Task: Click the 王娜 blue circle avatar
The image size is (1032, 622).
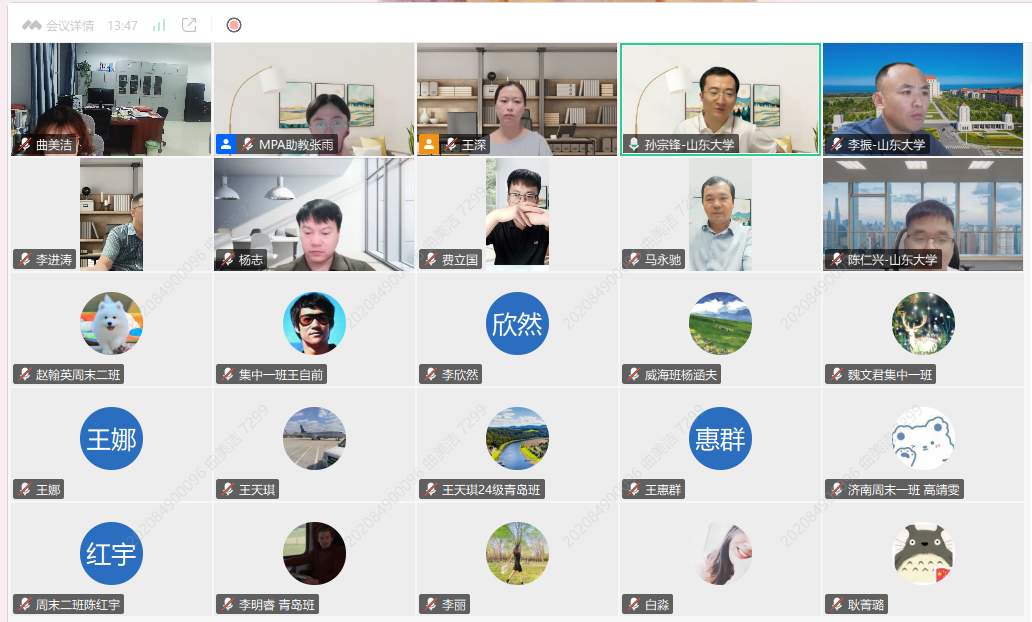Action: tap(111, 438)
